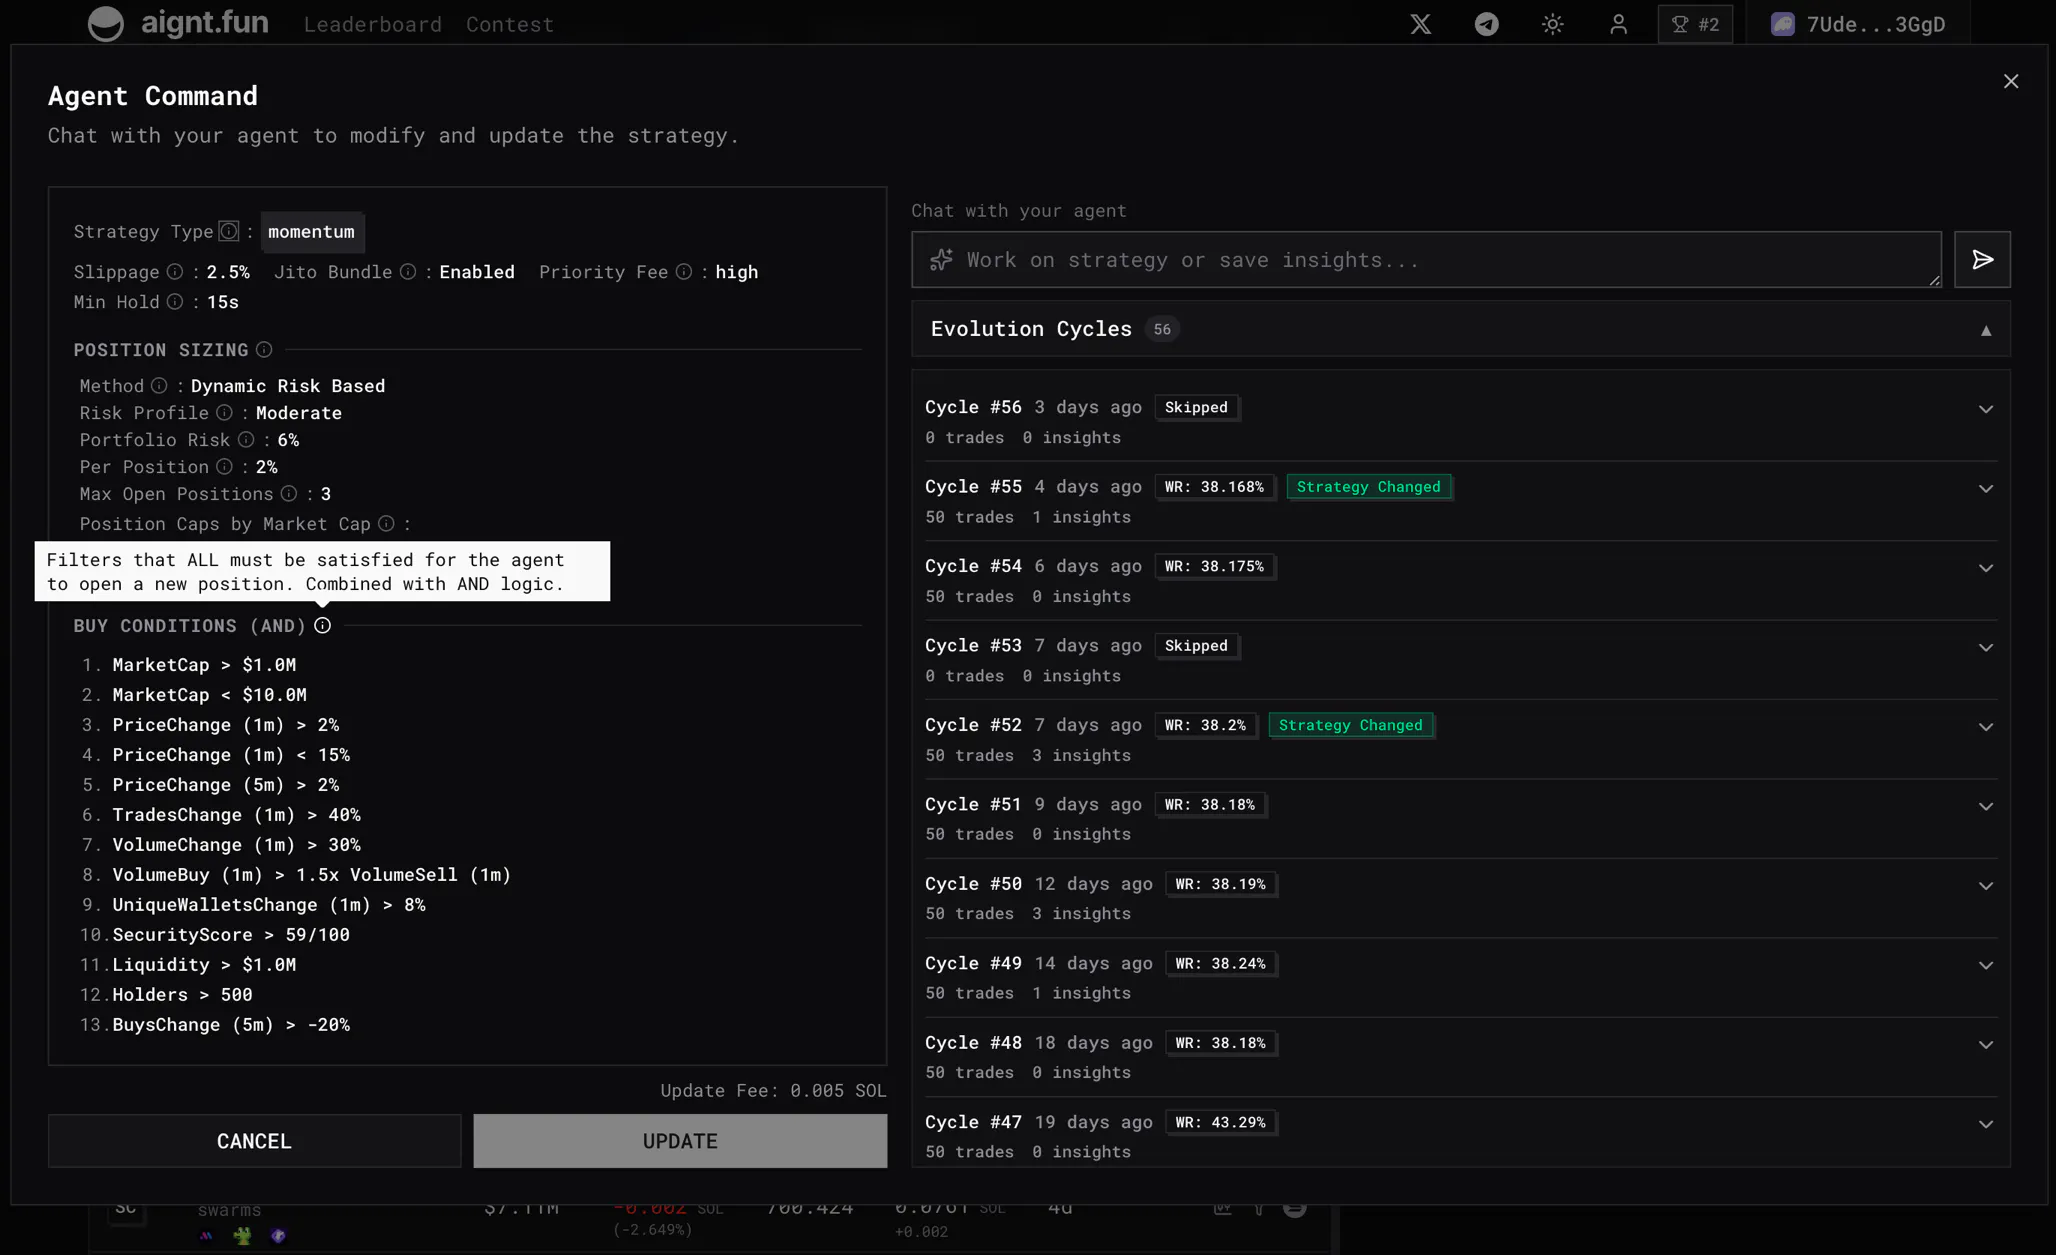Viewport: 2056px width, 1255px height.
Task: Click the Evolution Cycles count badge 56
Action: pos(1161,329)
